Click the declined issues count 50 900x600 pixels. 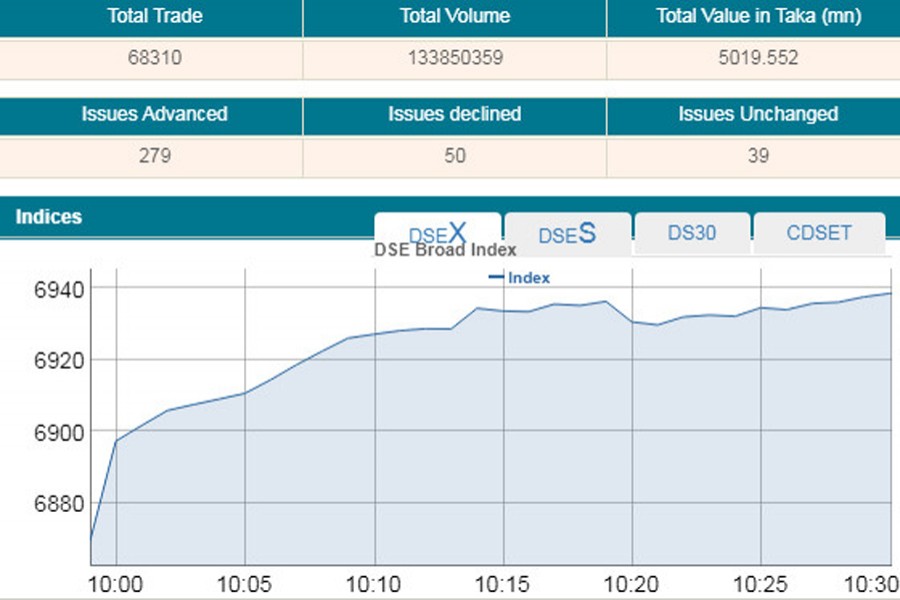[x=454, y=156]
